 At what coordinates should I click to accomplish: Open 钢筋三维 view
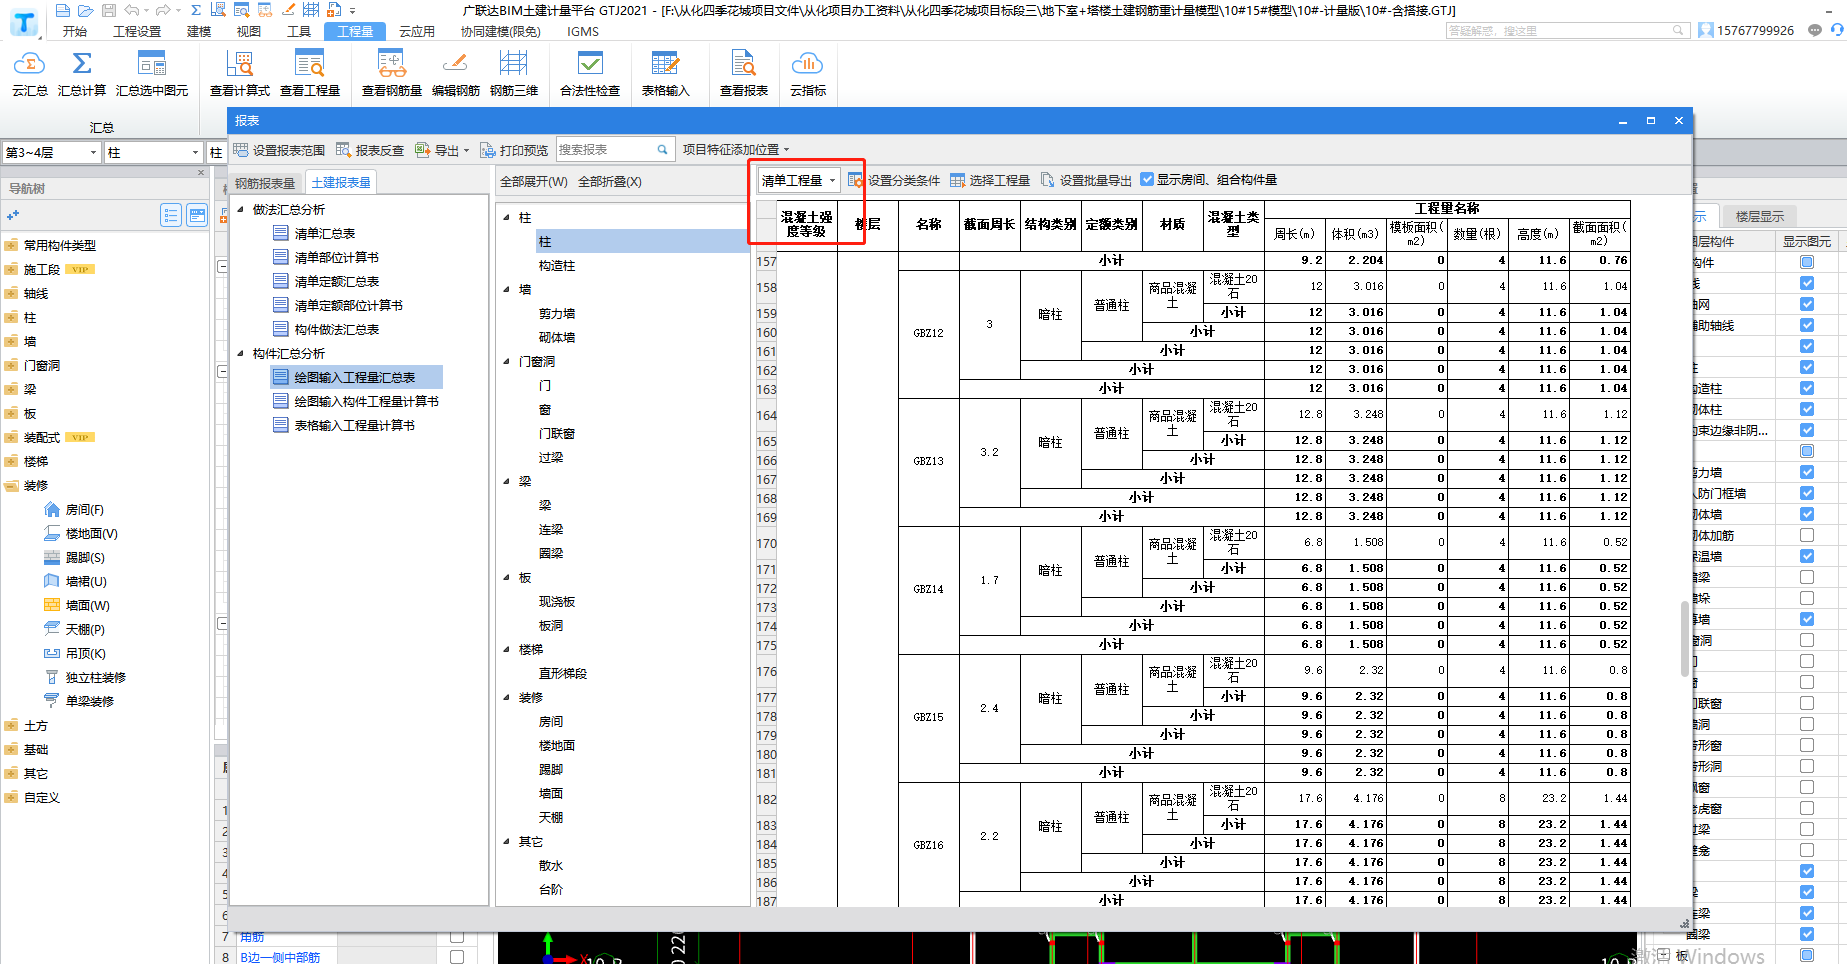(x=514, y=74)
